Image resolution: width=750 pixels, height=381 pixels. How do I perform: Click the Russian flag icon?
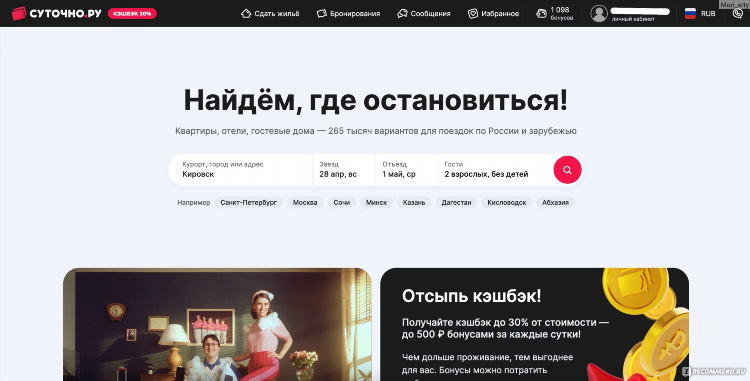[690, 13]
